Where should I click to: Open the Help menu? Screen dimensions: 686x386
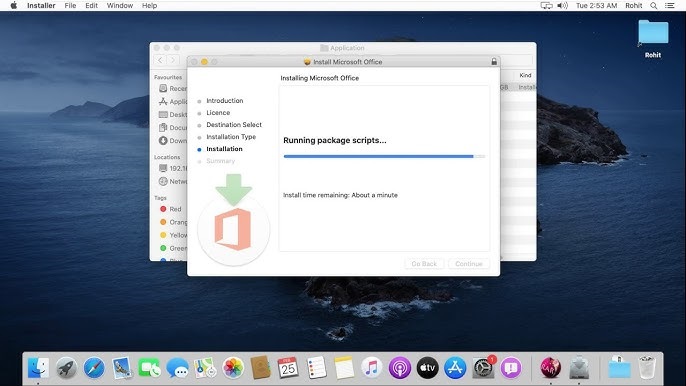coord(149,6)
